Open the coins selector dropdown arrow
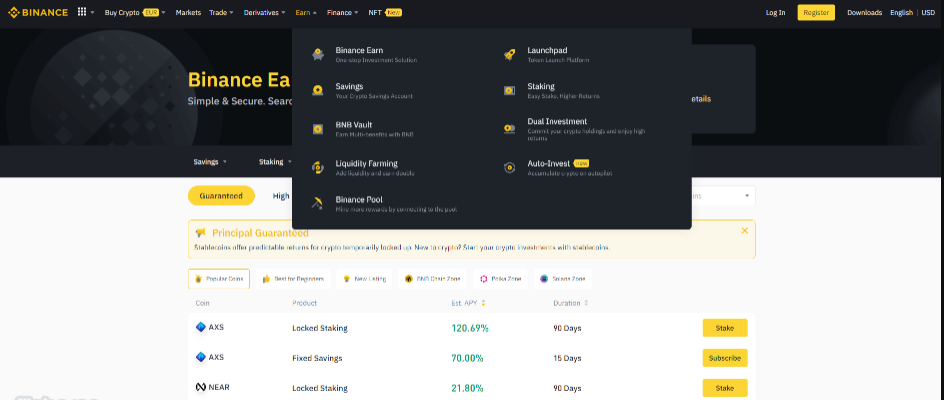This screenshot has width=944, height=400. tap(747, 196)
